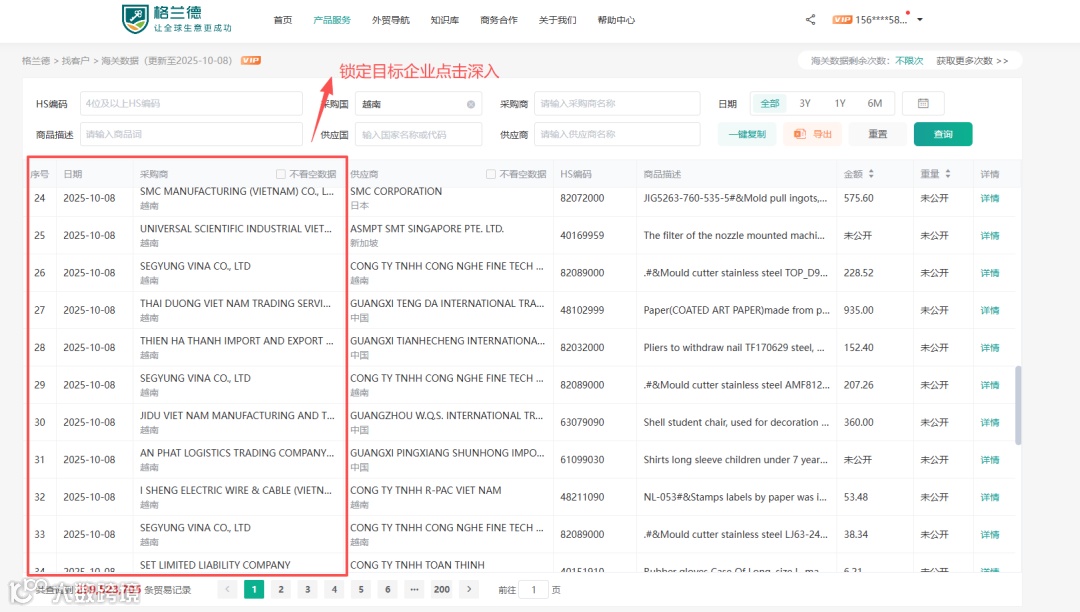The width and height of the screenshot is (1080, 612).
Task: Go to previous page arrow
Action: [227, 589]
